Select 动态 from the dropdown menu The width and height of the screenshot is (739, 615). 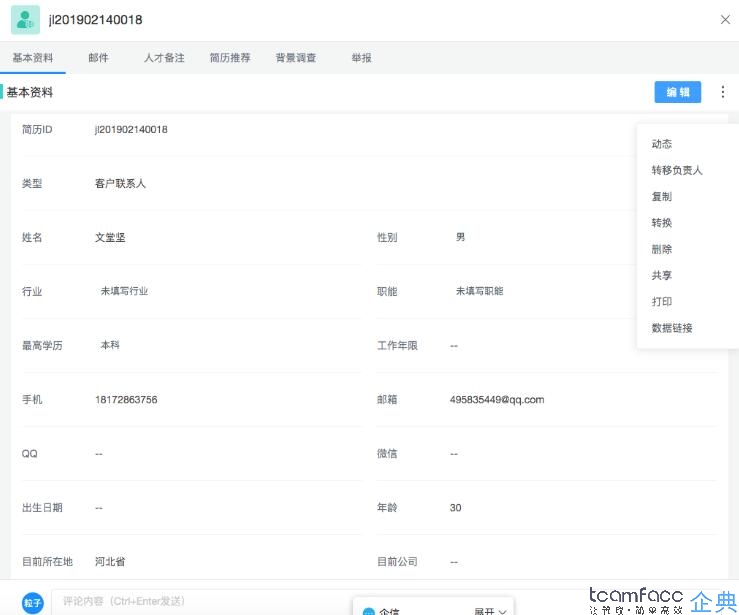coord(662,144)
